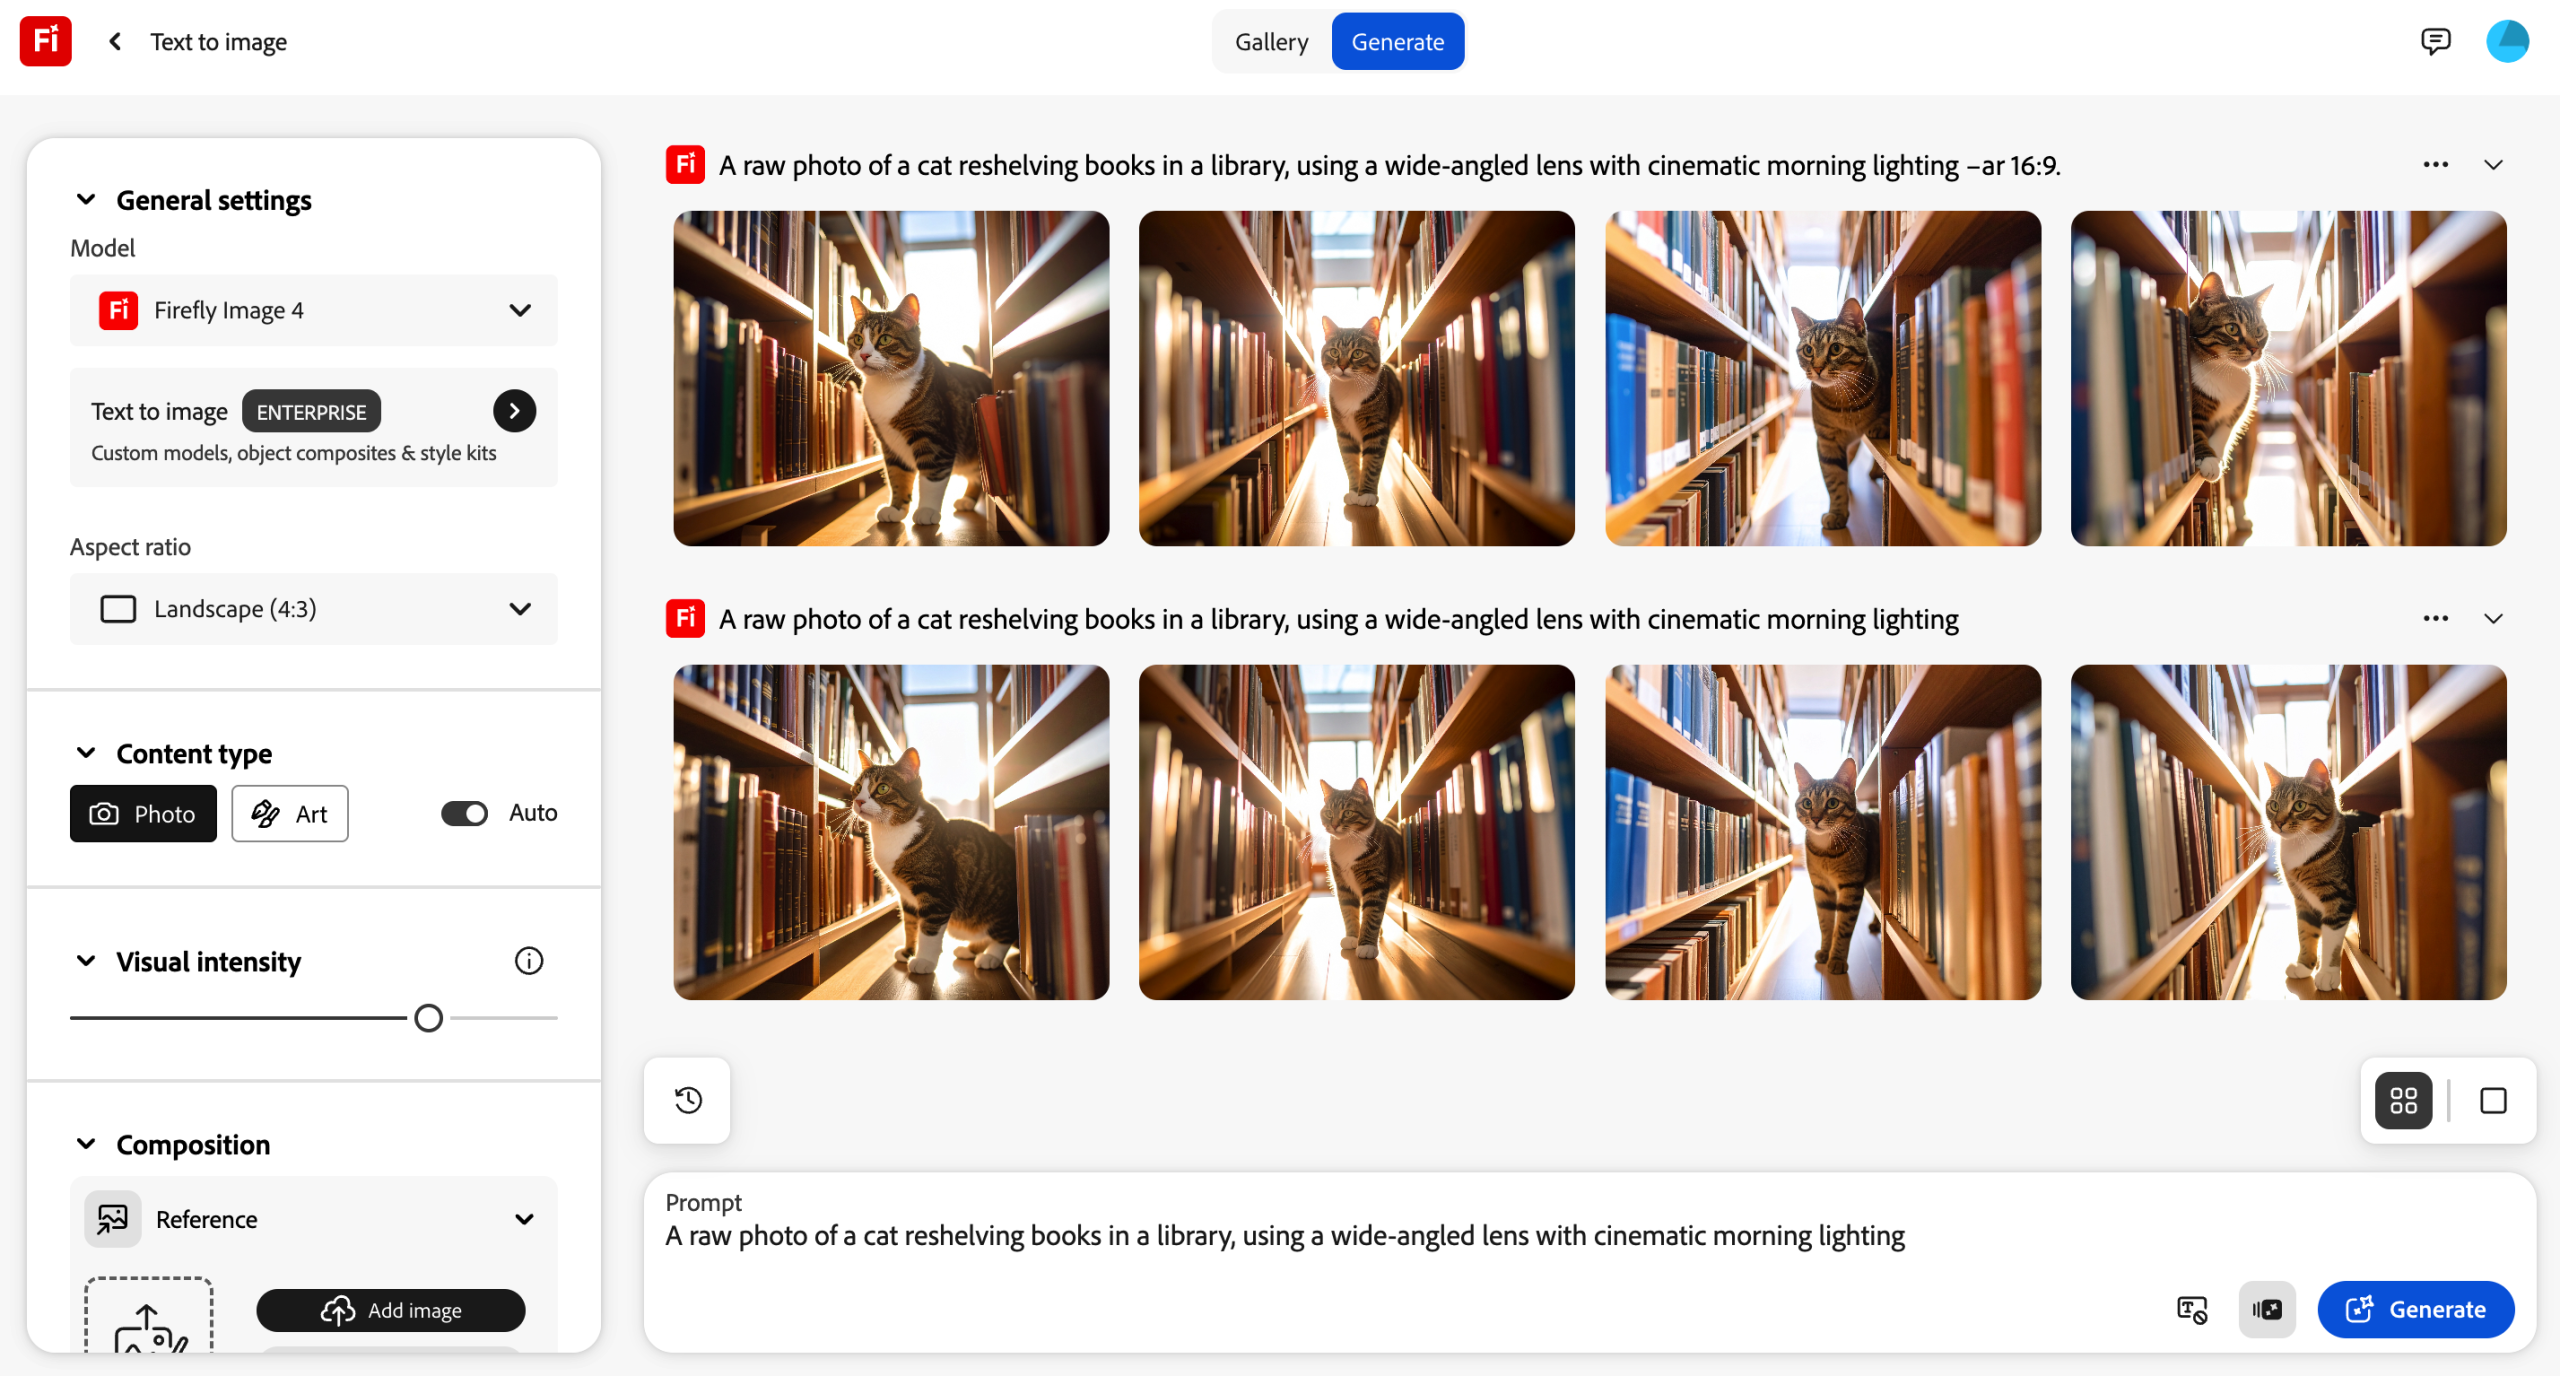Open more options for the 16:9 prompt

[2436, 165]
